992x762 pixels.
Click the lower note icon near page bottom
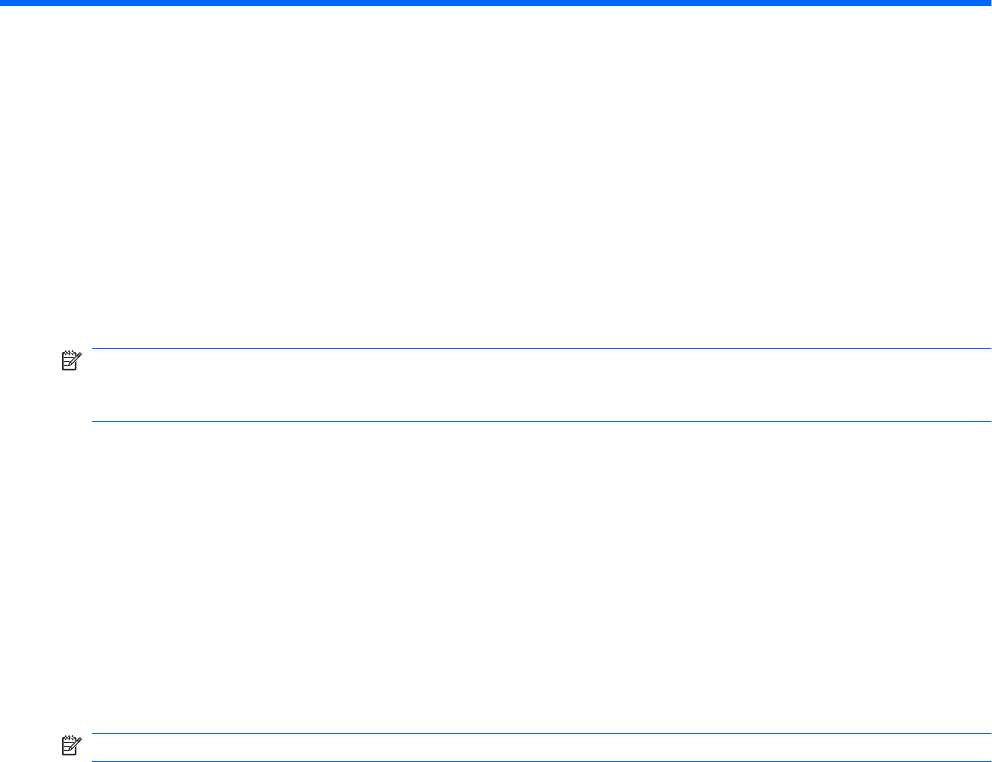(71, 743)
